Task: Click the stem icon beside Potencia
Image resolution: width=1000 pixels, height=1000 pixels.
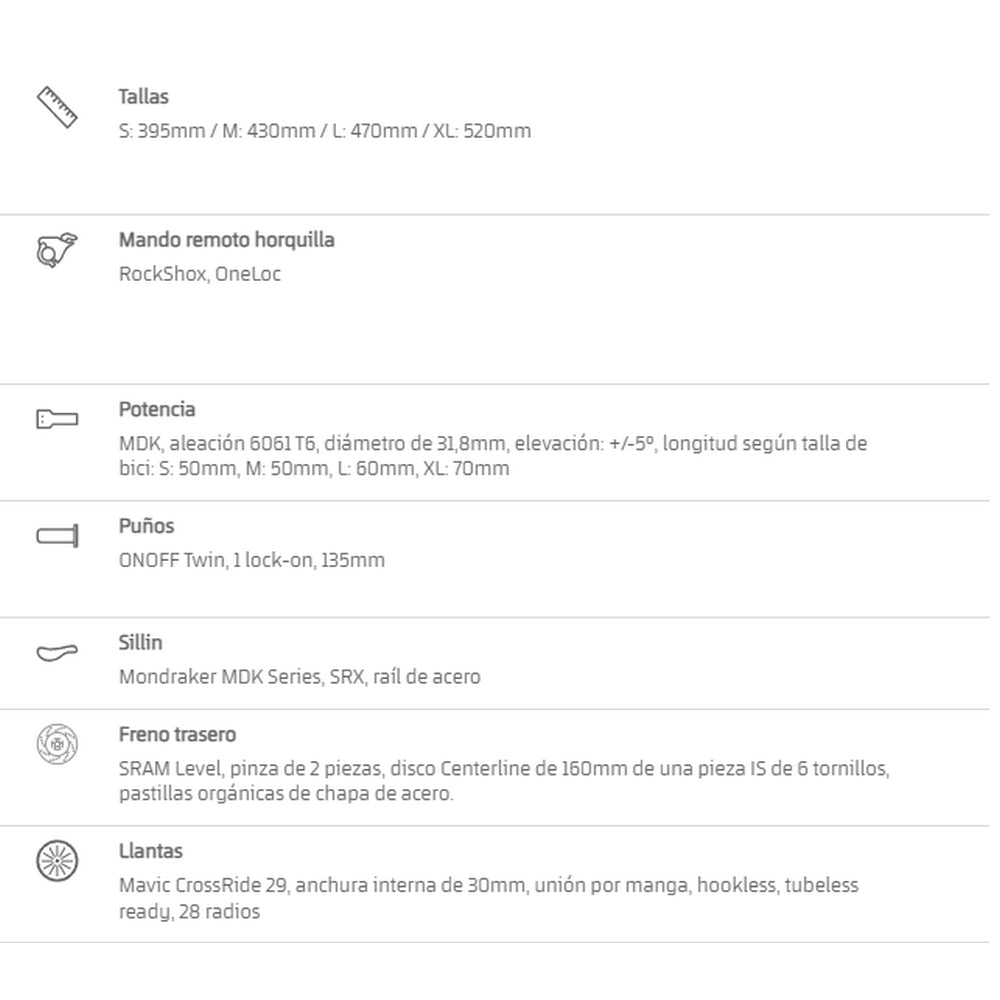Action: (57, 419)
